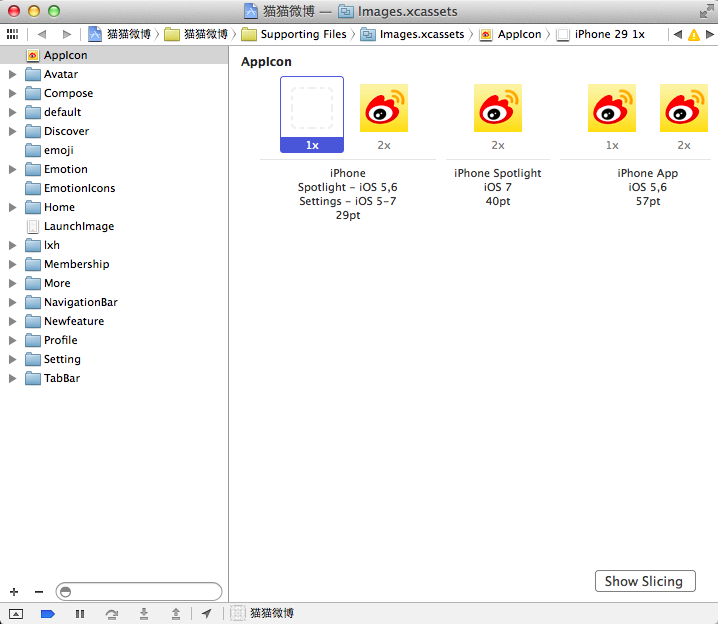Enter full screen via the title bar arrows
The image size is (718, 624).
(707, 11)
